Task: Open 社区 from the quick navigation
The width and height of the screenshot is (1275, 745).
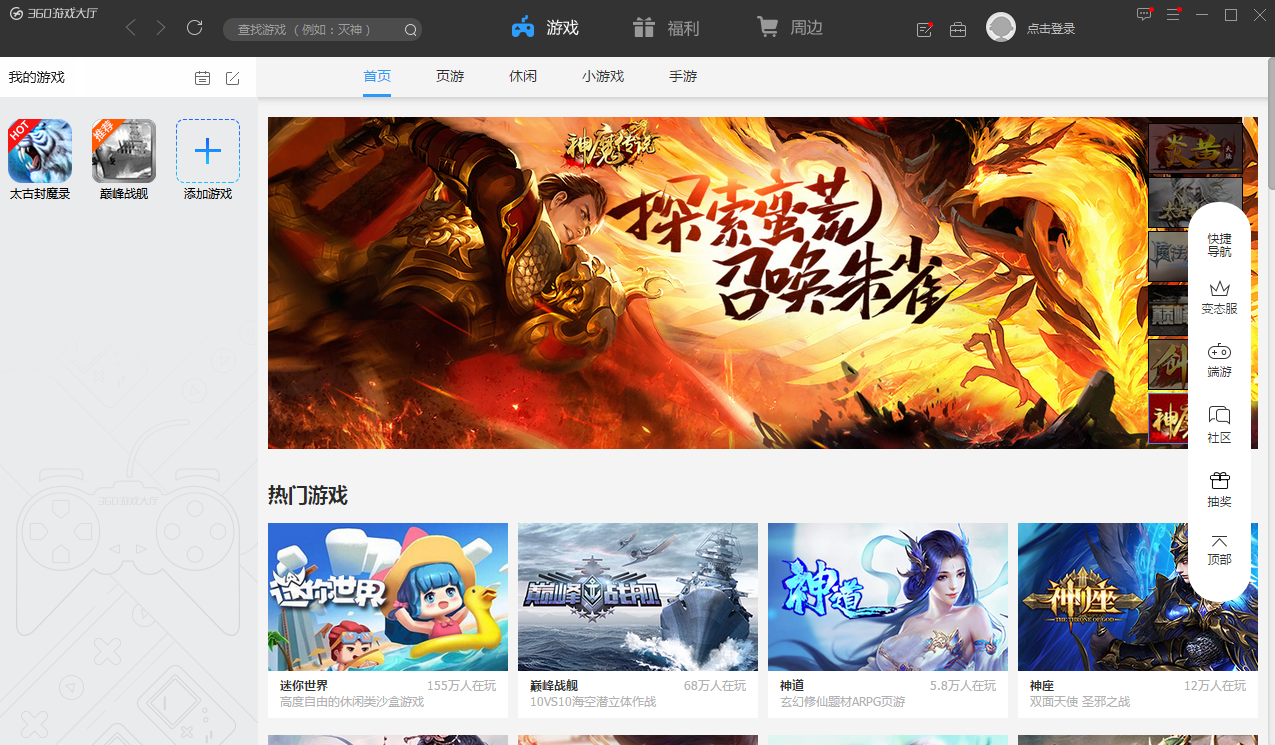Action: coord(1219,425)
